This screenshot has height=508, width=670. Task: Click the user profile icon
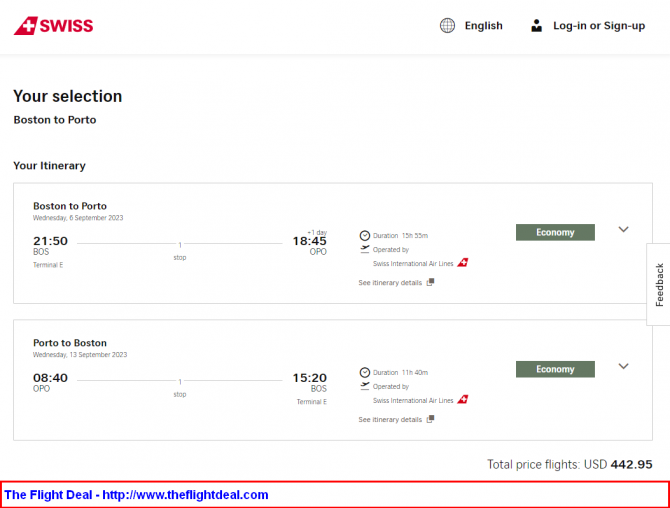pyautogui.click(x=536, y=26)
